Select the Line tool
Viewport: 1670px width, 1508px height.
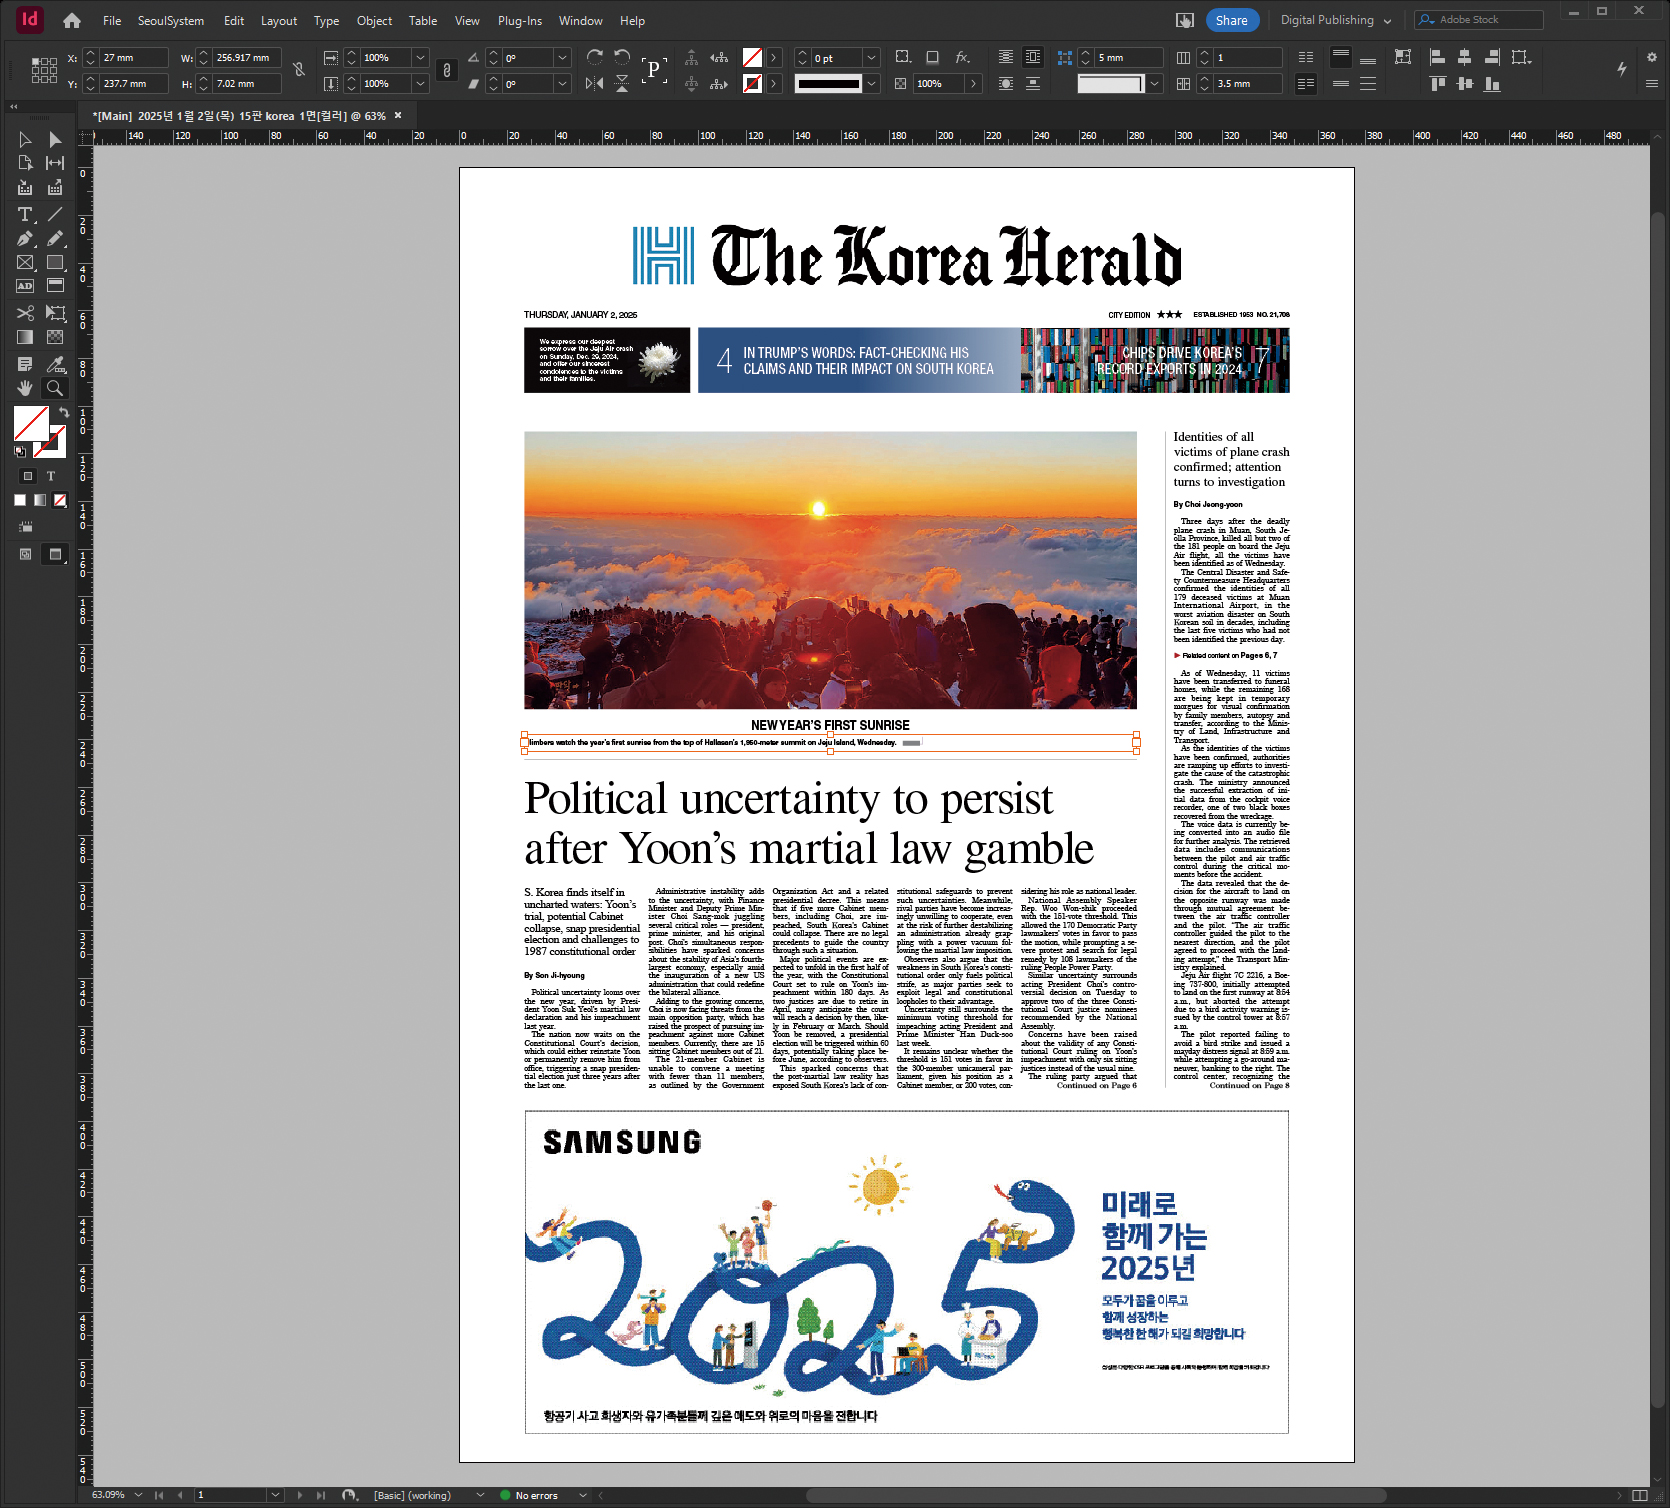(55, 214)
